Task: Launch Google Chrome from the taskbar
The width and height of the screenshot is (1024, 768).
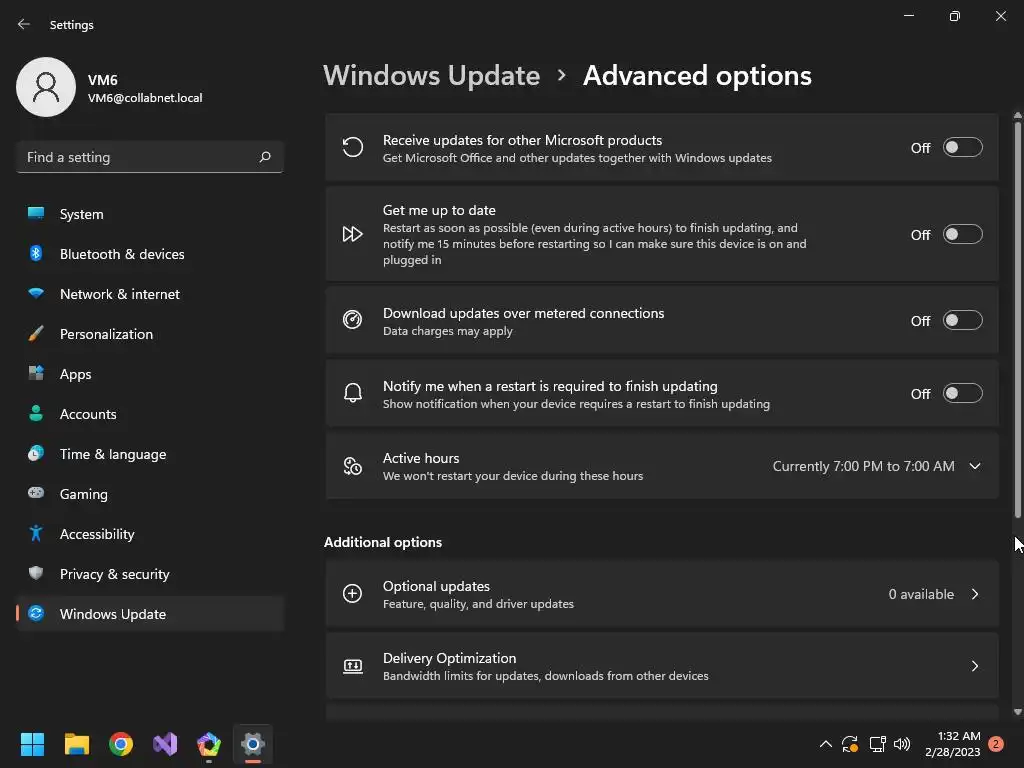Action: (x=121, y=744)
